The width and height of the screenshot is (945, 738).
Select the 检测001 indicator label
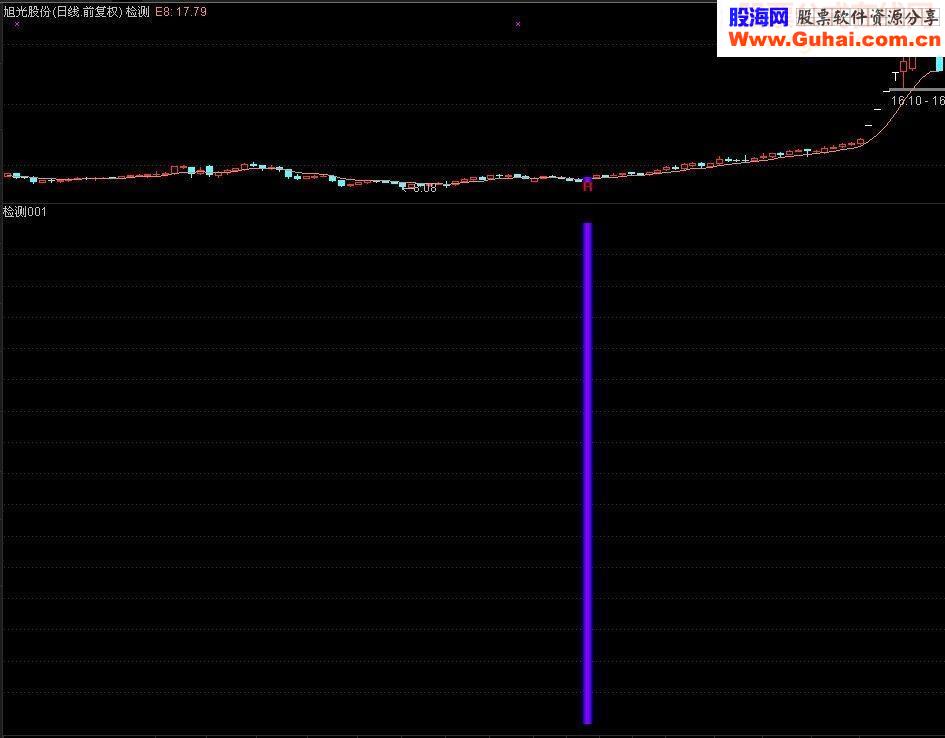(25, 211)
